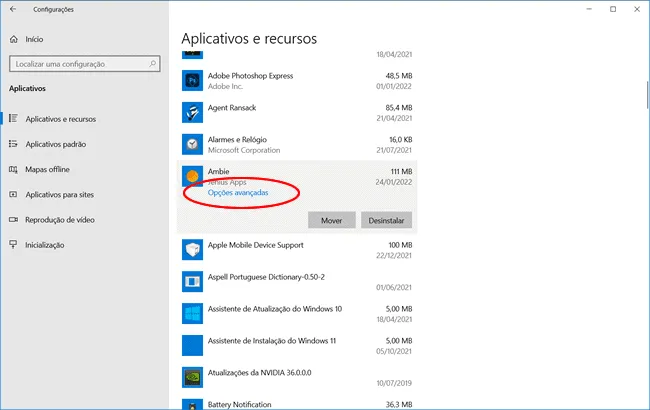Click the search magnifier icon
The height and width of the screenshot is (410, 650).
click(153, 63)
